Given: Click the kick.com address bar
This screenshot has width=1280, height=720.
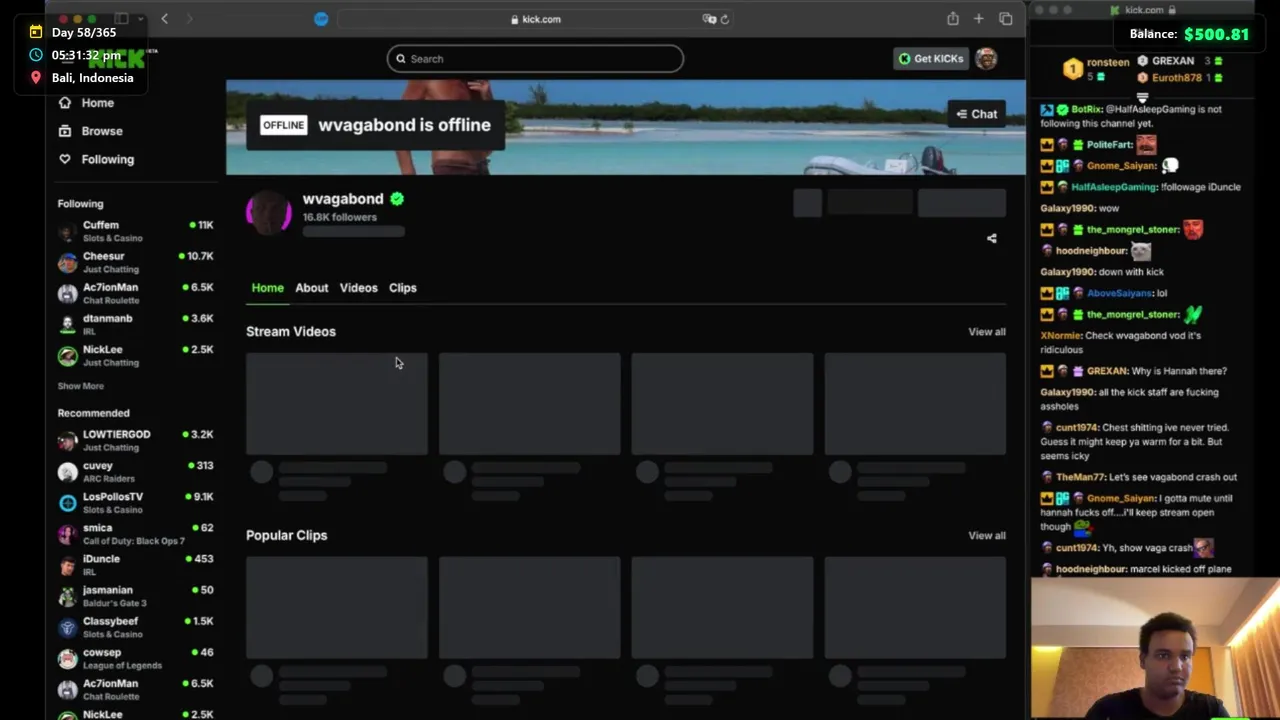Looking at the screenshot, I should (x=536, y=19).
